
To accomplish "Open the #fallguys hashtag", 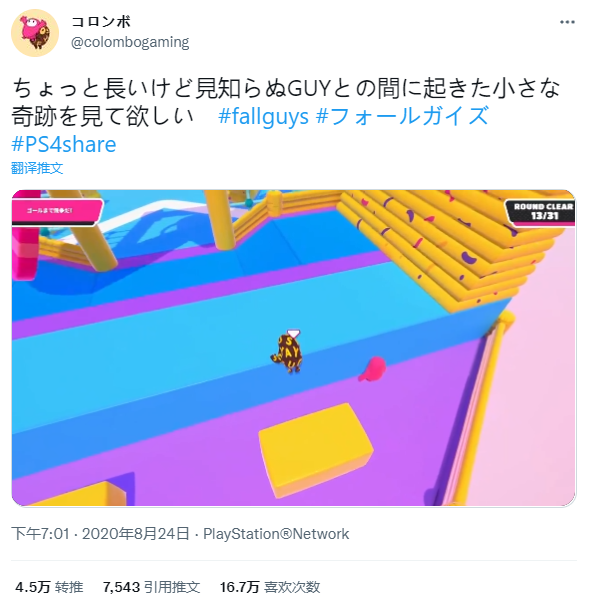I will [263, 117].
